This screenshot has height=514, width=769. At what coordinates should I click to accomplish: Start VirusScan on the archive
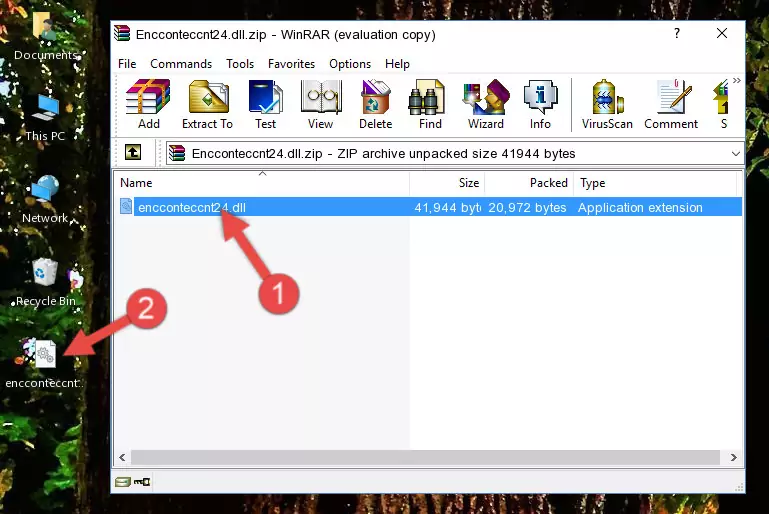coord(607,104)
